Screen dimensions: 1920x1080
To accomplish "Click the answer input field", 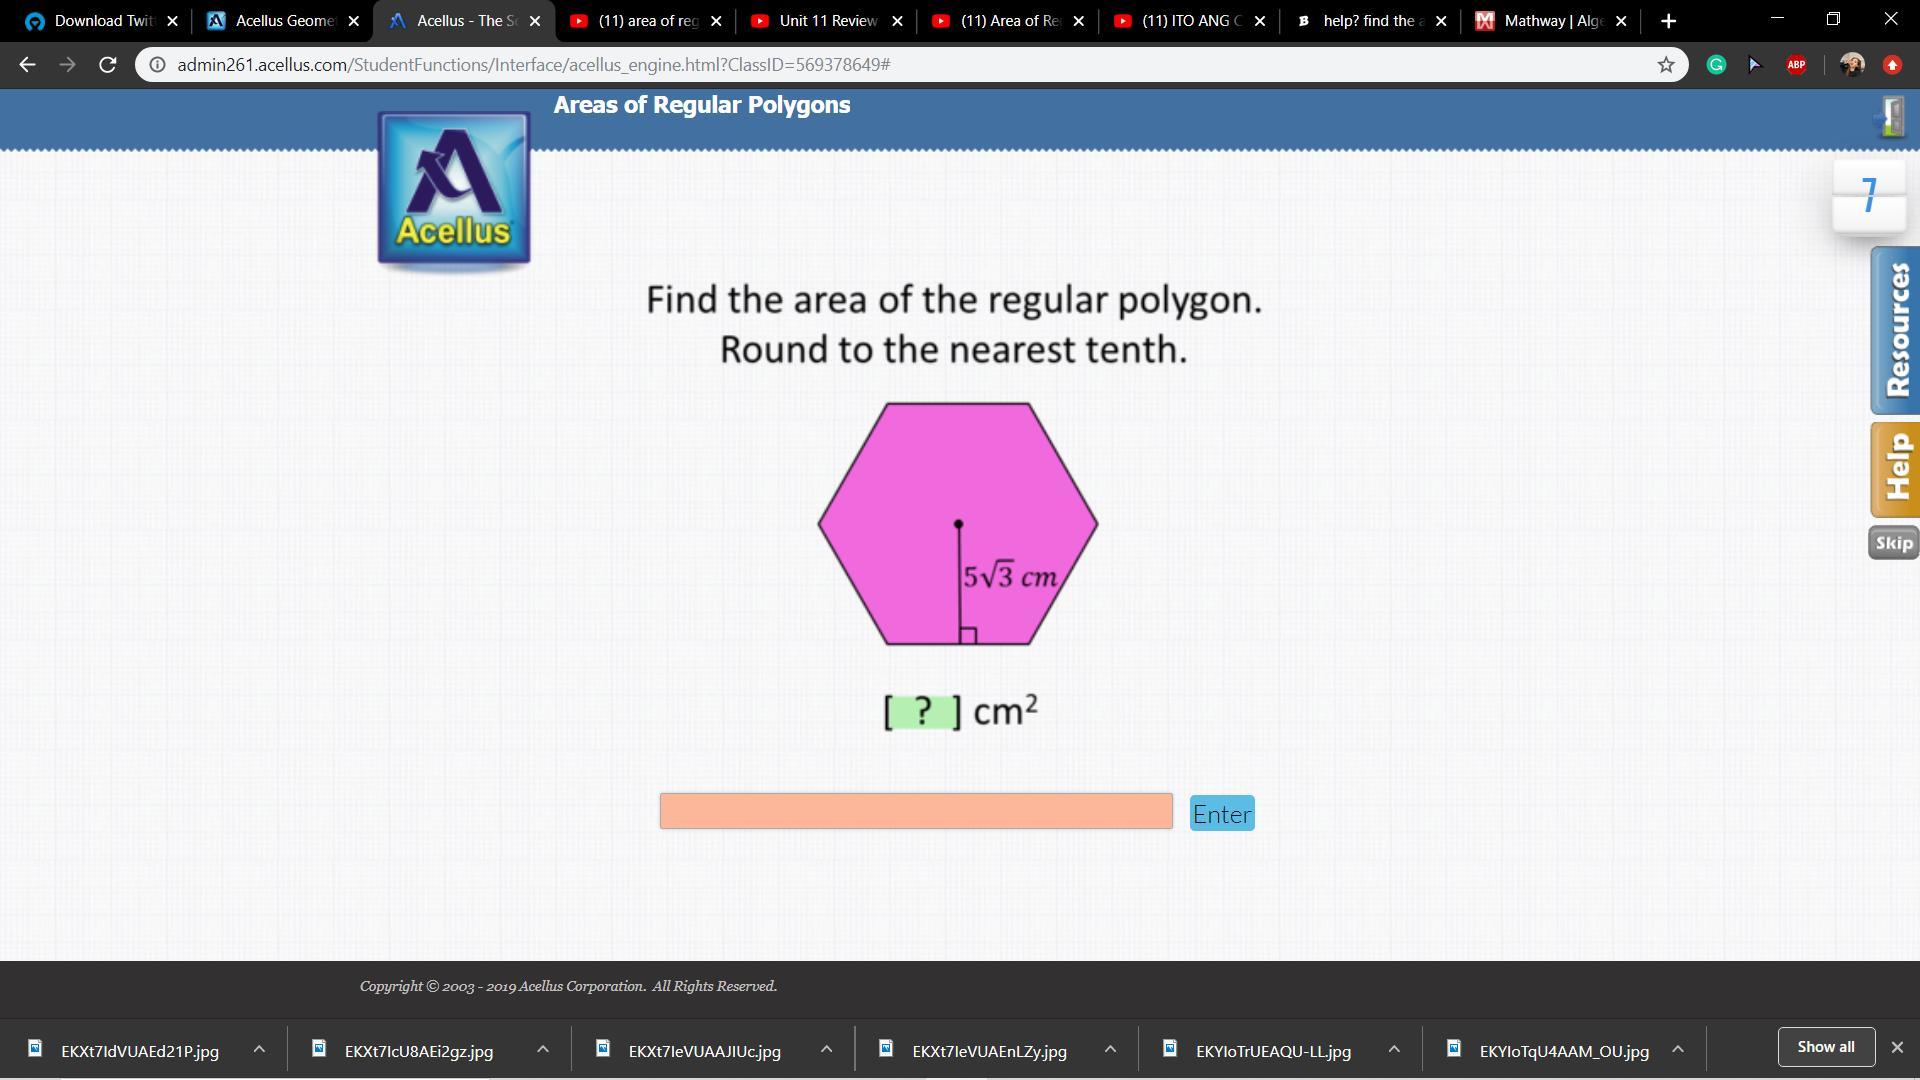I will coord(915,811).
